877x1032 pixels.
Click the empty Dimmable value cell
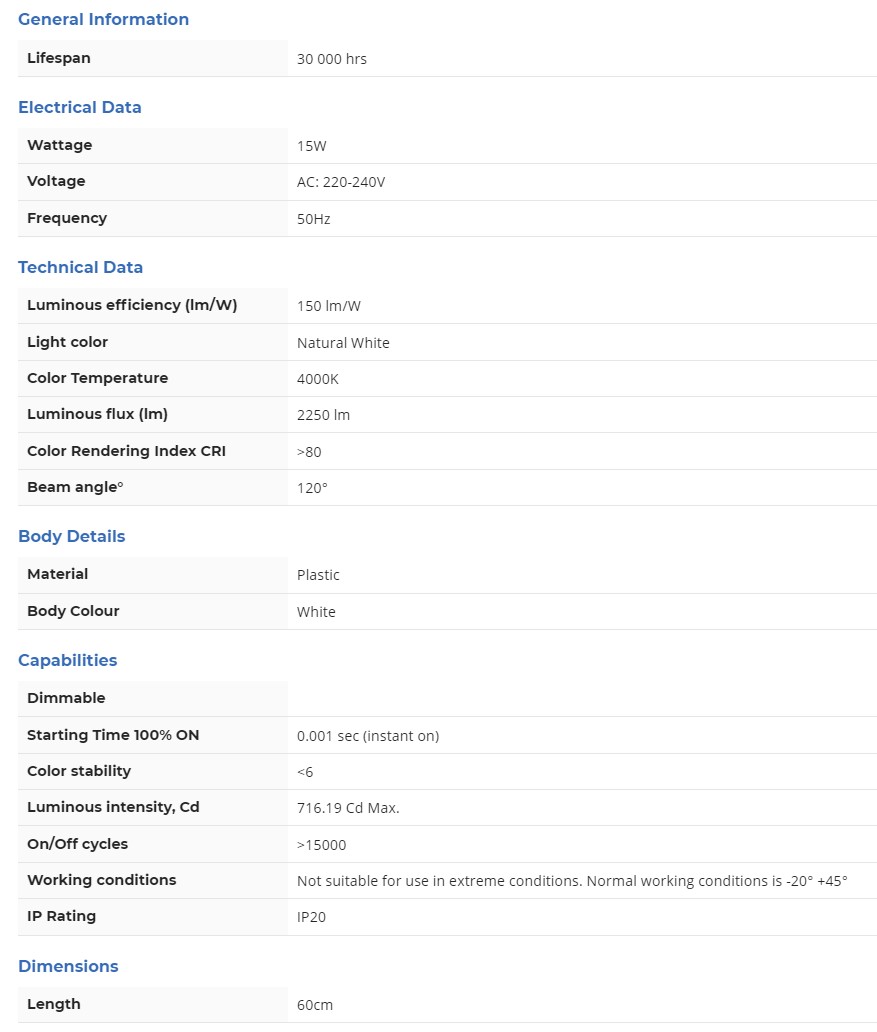tap(580, 698)
